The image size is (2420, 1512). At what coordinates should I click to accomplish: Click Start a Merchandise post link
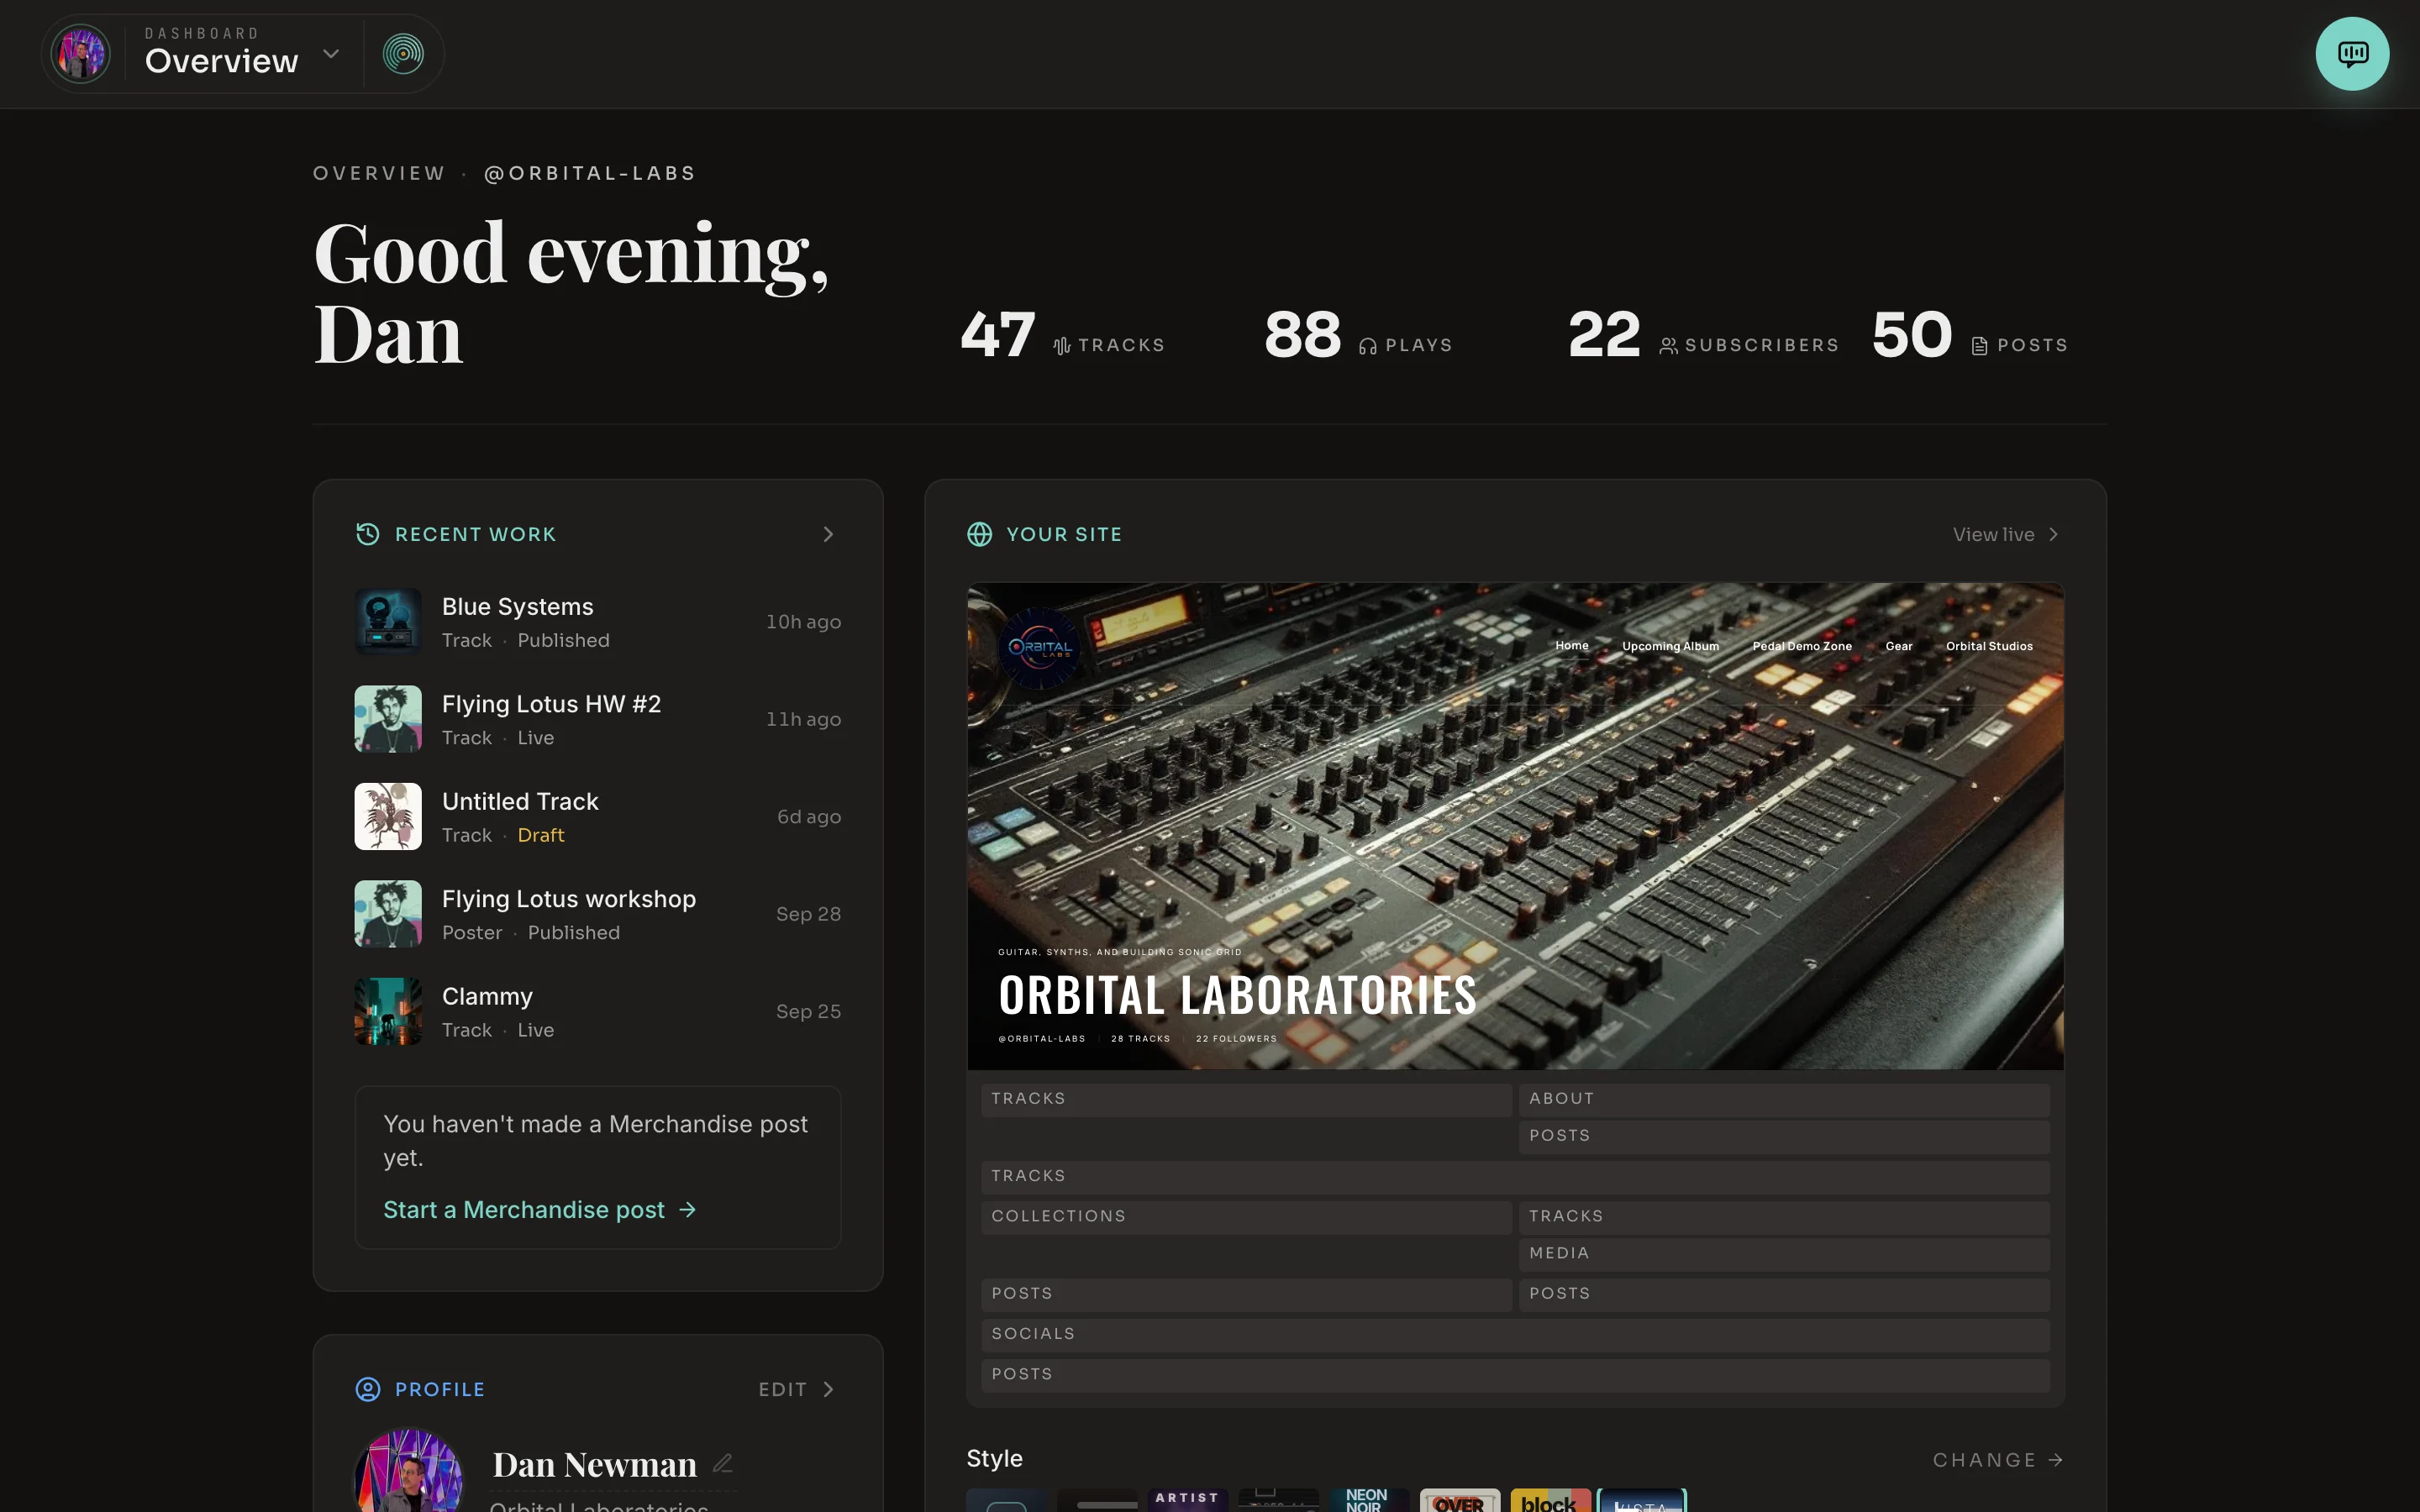540,1210
